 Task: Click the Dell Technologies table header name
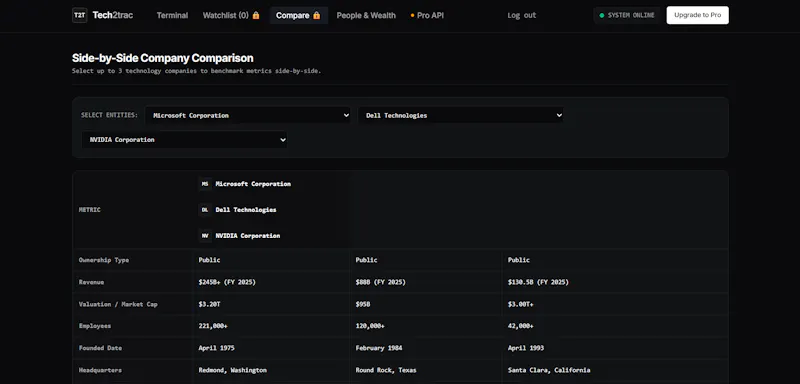pyautogui.click(x=246, y=210)
